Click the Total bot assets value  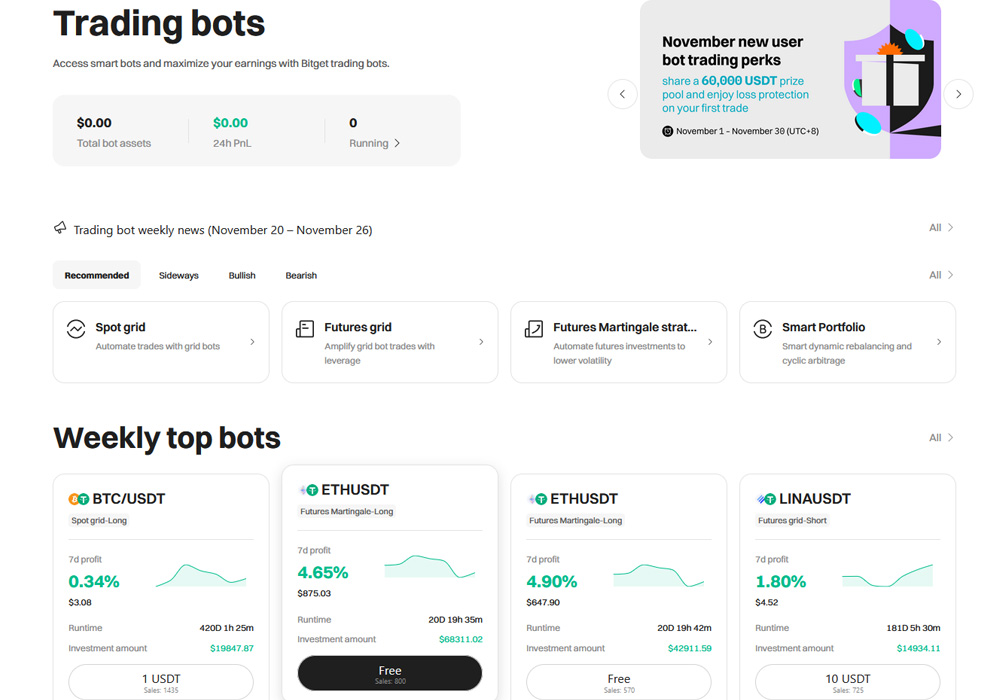coord(94,123)
